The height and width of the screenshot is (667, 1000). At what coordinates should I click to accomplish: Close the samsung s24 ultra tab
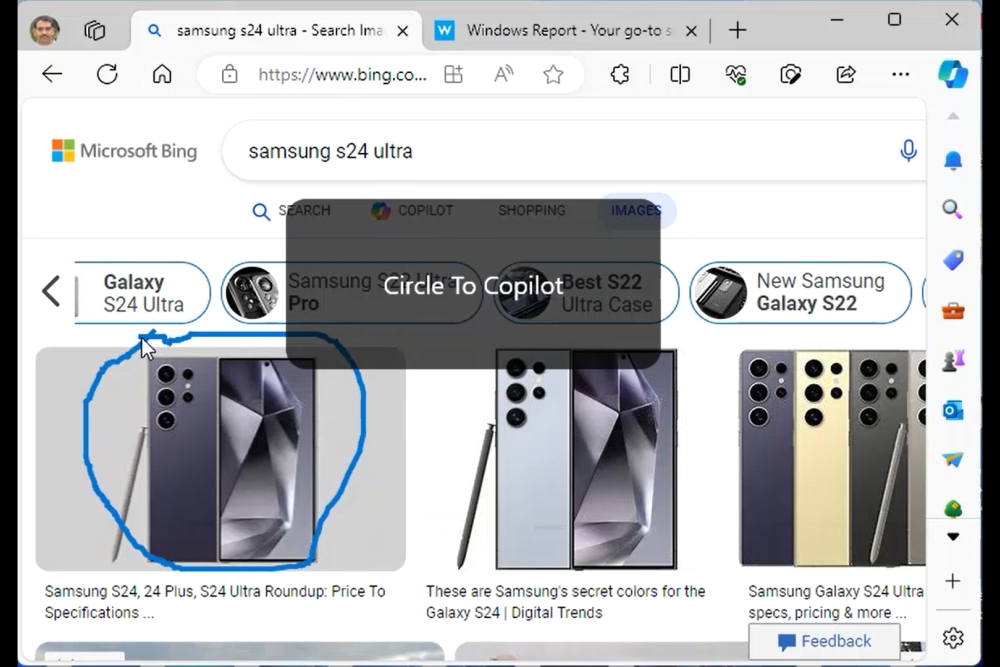[x=402, y=31]
